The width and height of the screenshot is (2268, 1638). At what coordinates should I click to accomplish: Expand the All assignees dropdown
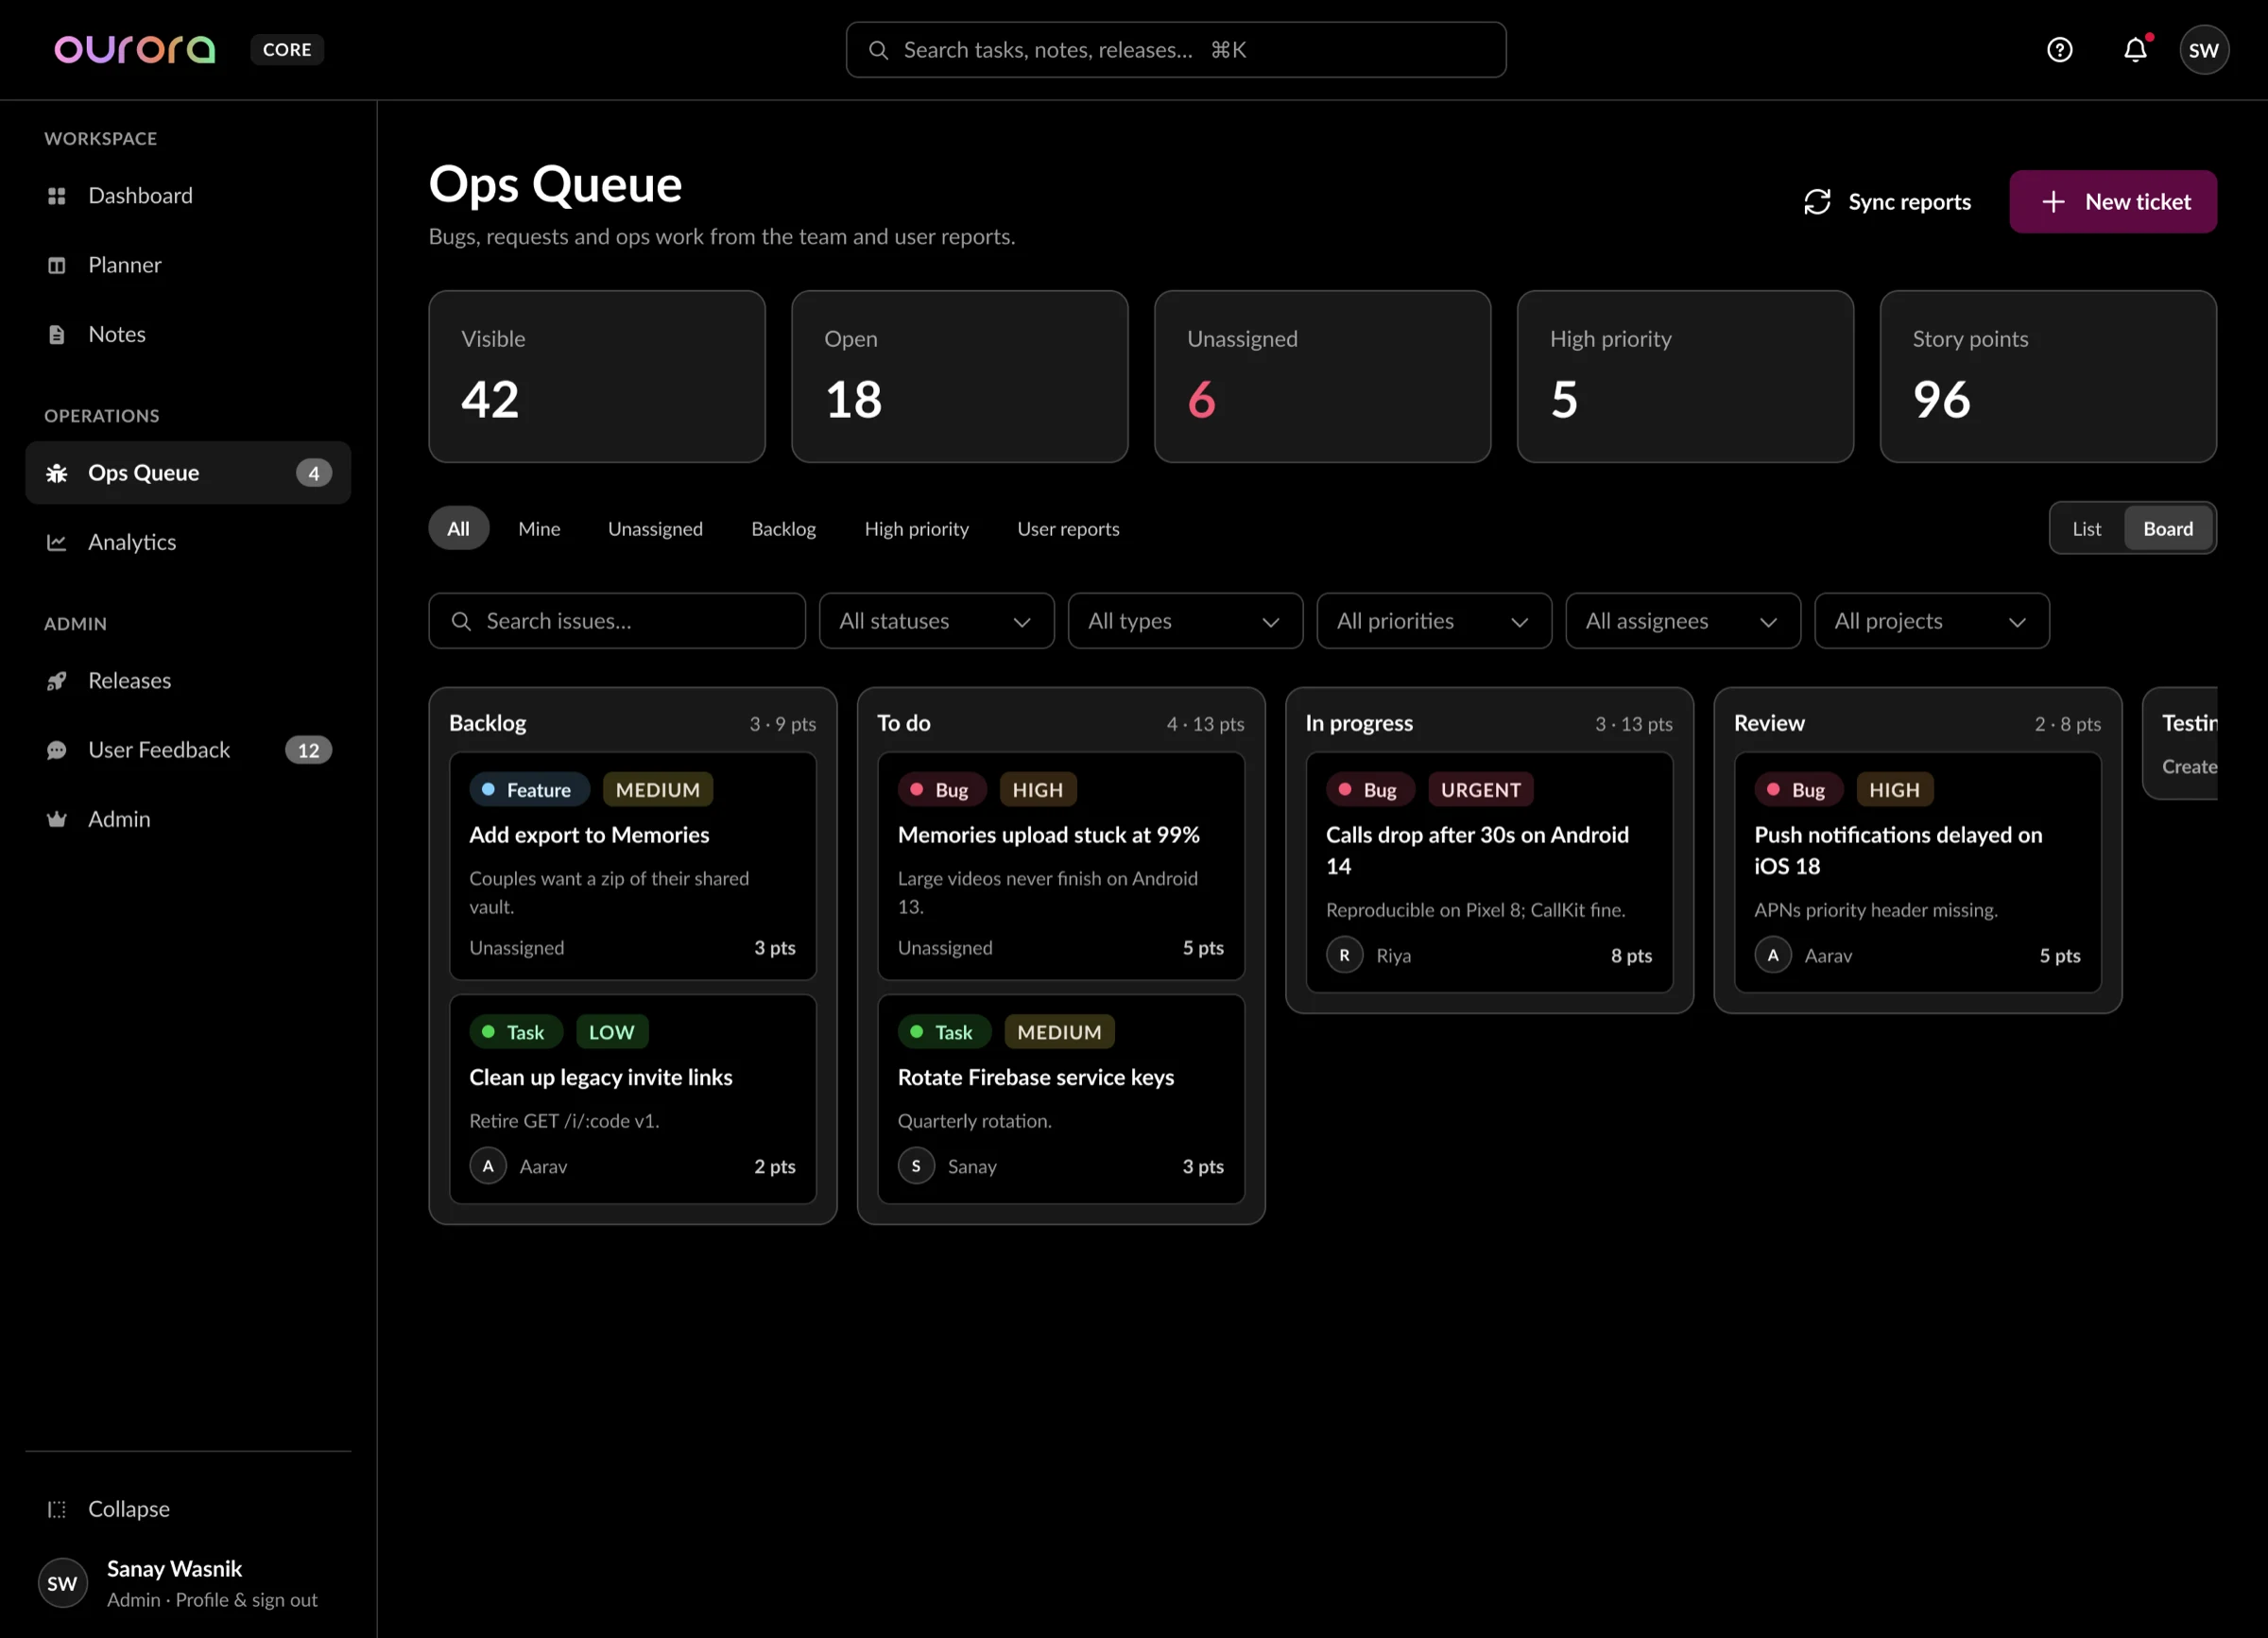[x=1683, y=621]
